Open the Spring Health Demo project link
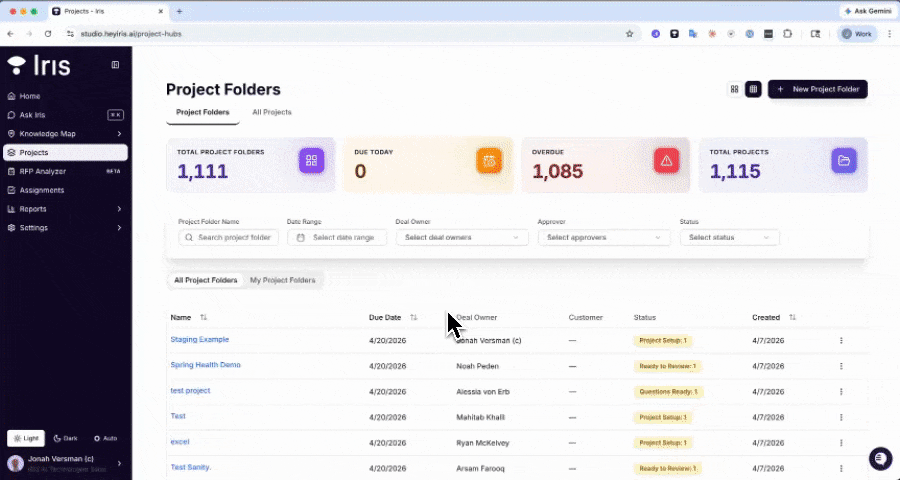This screenshot has width=900, height=480. tap(205, 365)
